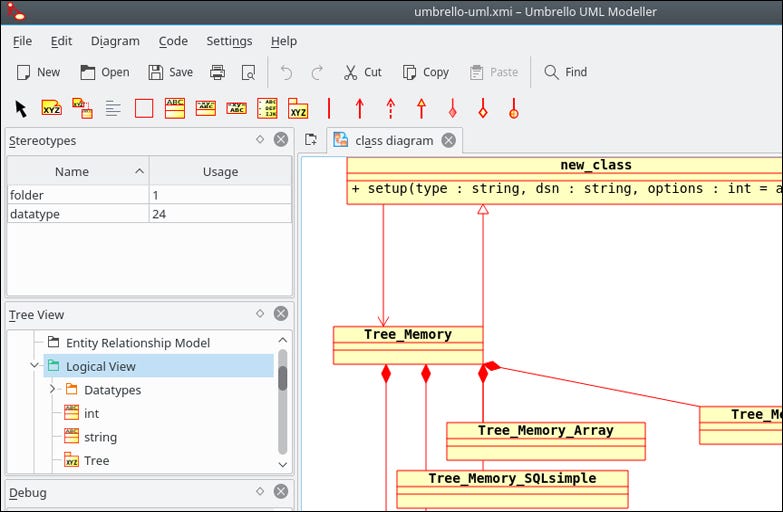The image size is (783, 512).
Task: Expand the Datatypes folder node
Action: [x=52, y=389]
